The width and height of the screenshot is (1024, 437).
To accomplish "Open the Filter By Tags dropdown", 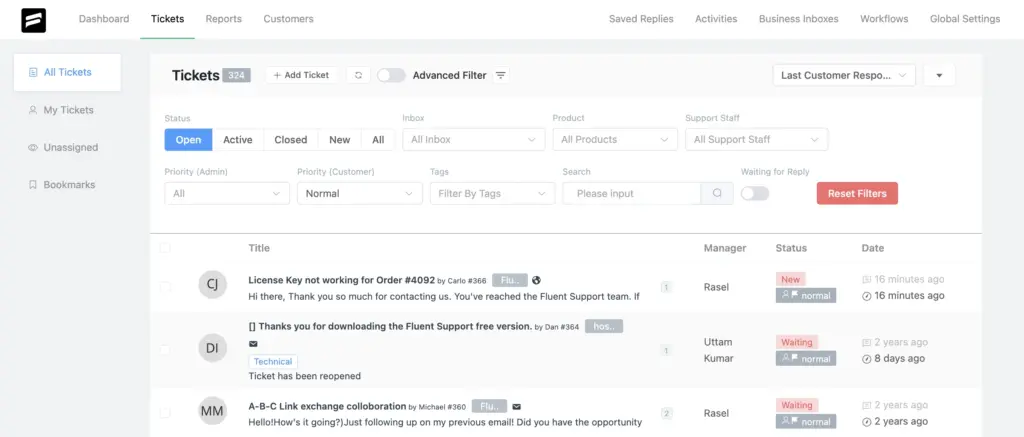I will coord(492,193).
